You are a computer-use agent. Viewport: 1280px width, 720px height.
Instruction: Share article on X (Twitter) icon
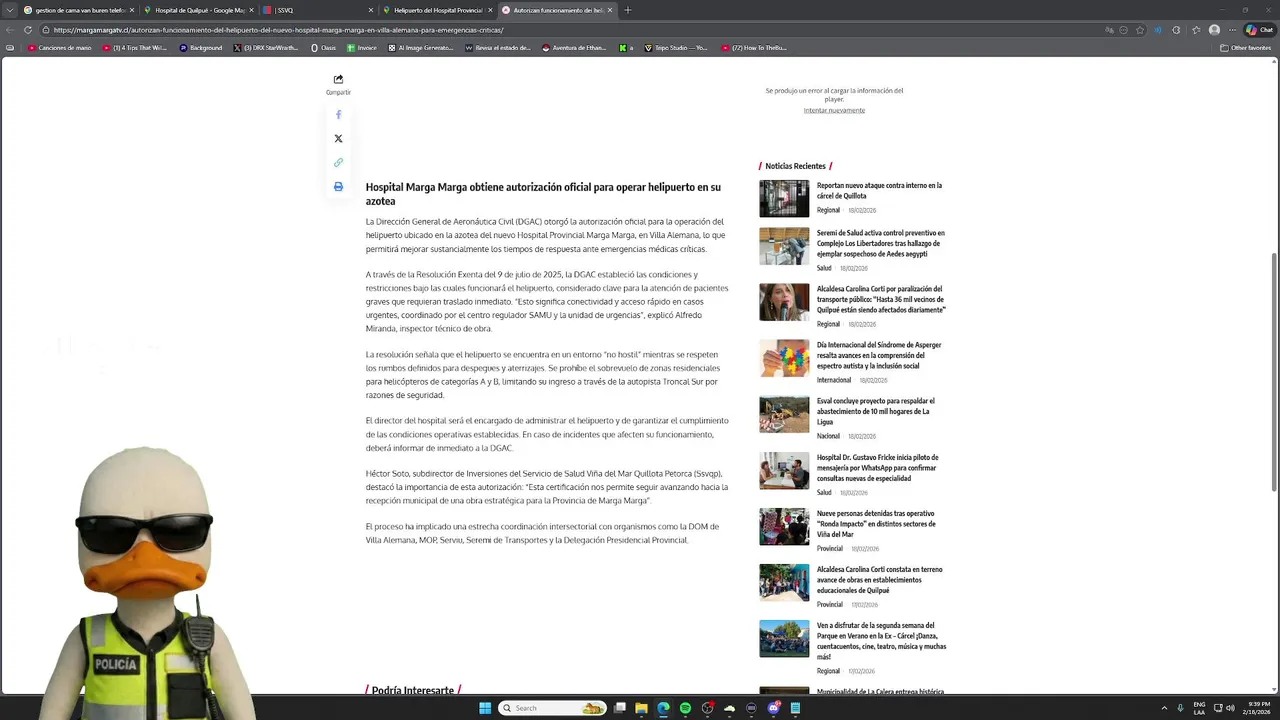[x=338, y=139]
